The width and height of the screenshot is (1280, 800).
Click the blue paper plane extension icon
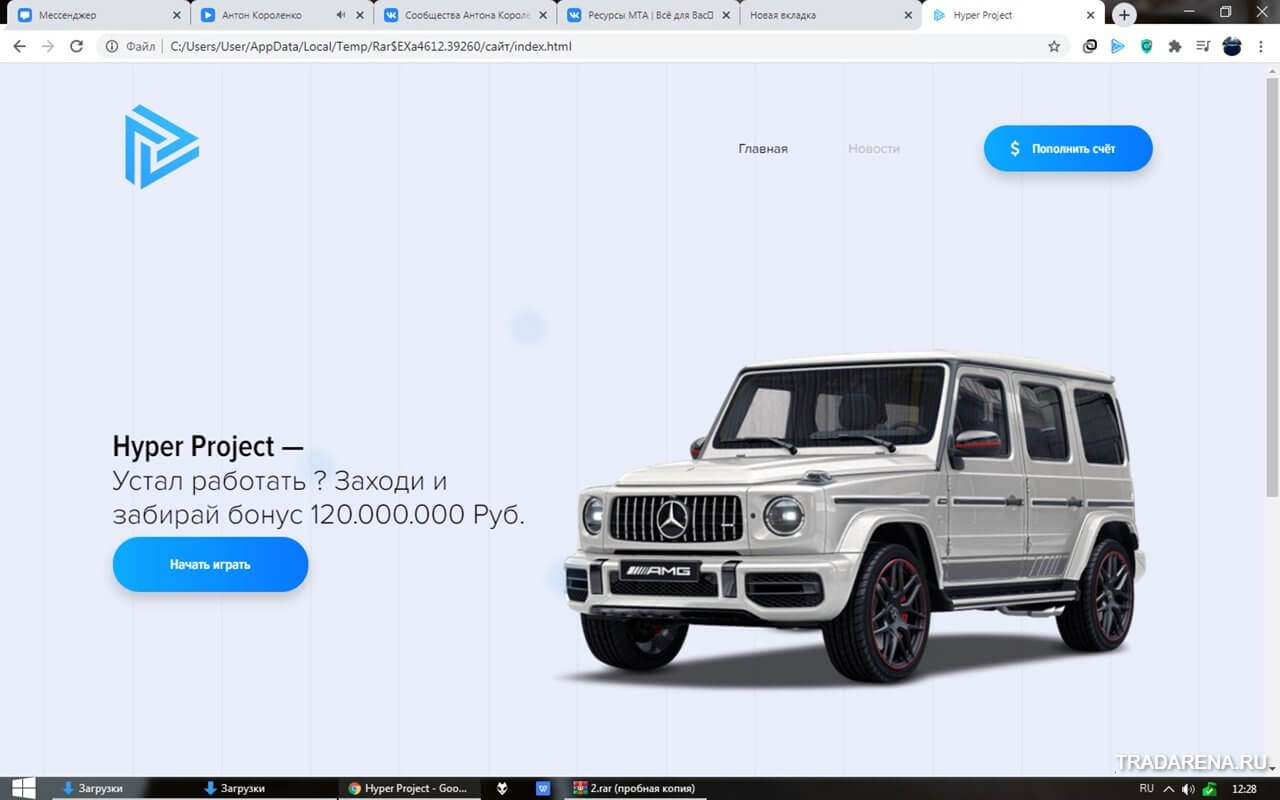[x=1118, y=46]
